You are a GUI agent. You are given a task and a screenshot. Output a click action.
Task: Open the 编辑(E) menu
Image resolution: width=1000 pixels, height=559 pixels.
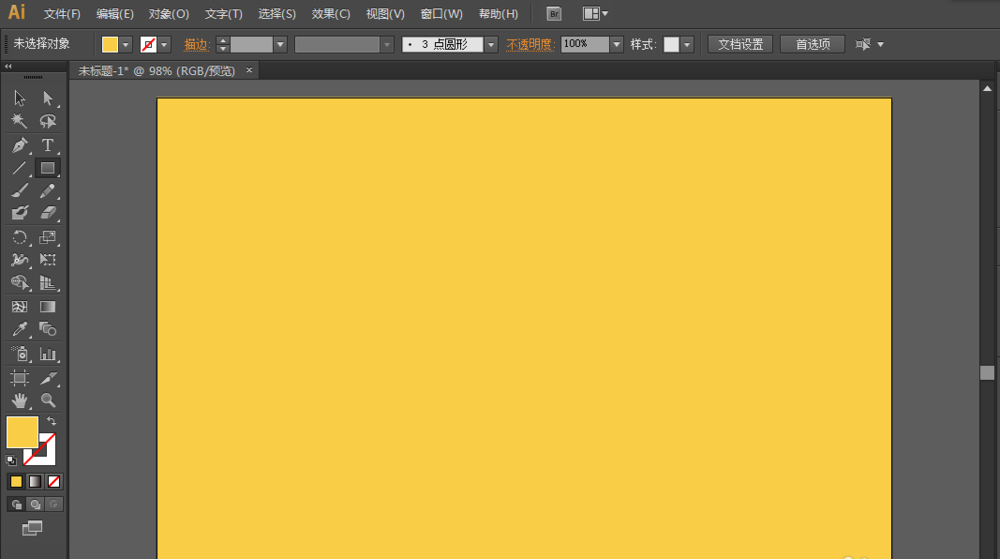115,14
